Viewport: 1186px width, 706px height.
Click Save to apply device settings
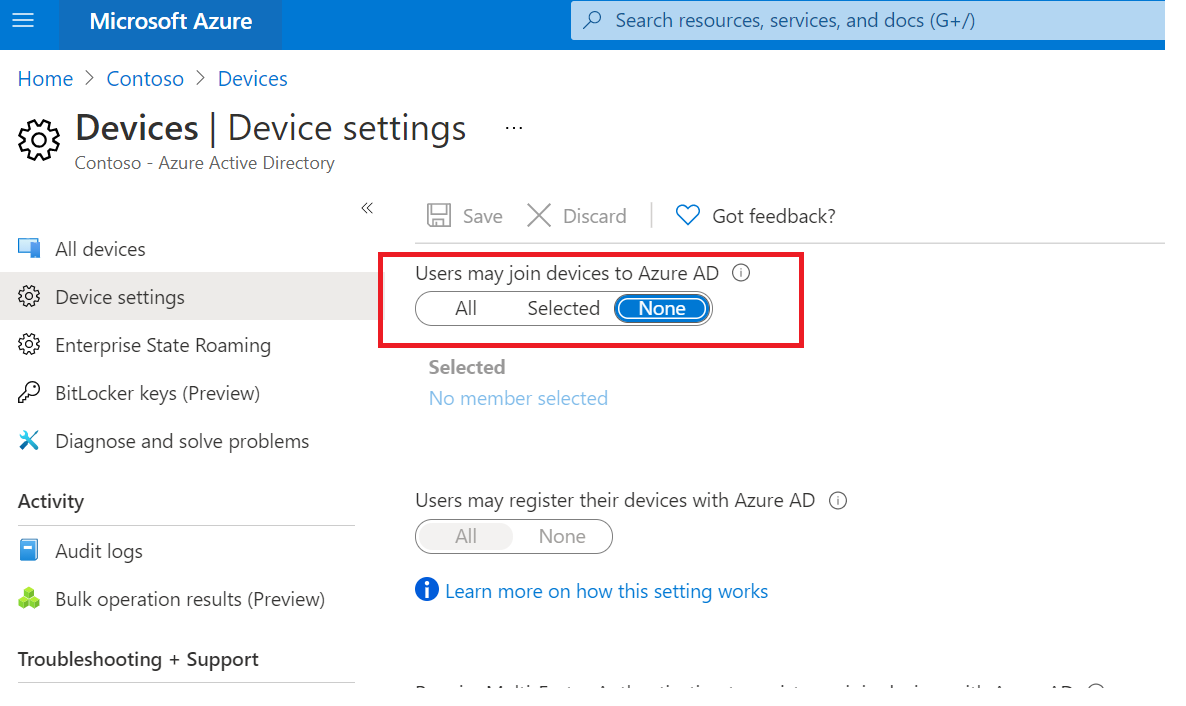click(464, 215)
